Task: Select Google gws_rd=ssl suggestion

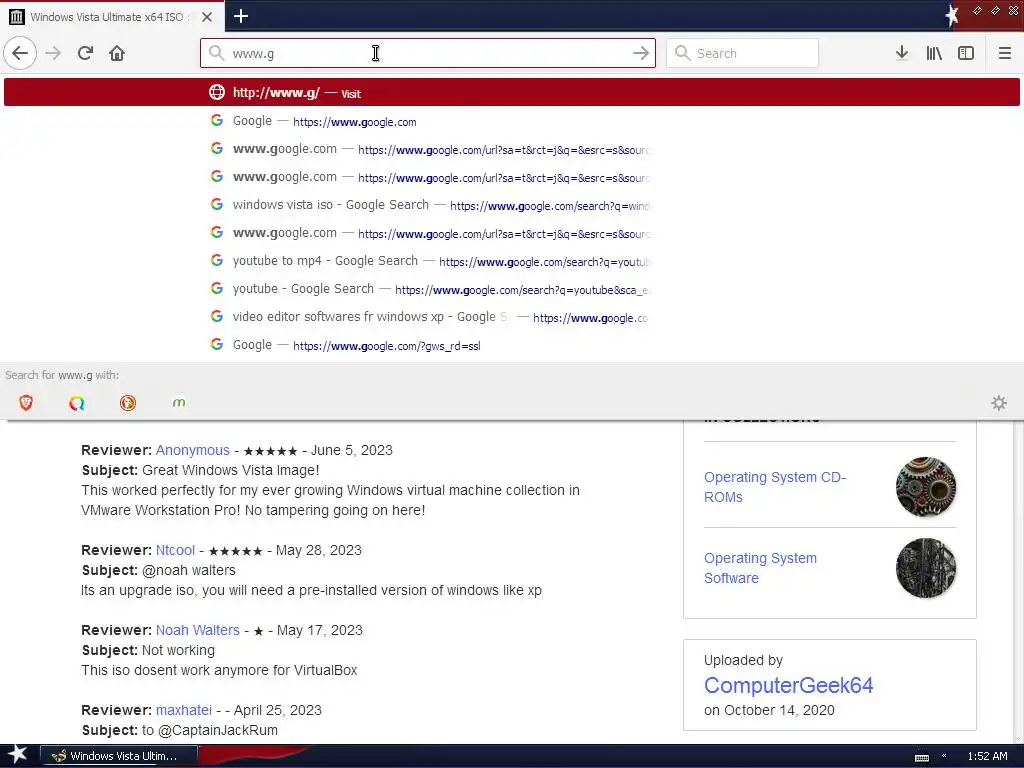Action: (512, 345)
